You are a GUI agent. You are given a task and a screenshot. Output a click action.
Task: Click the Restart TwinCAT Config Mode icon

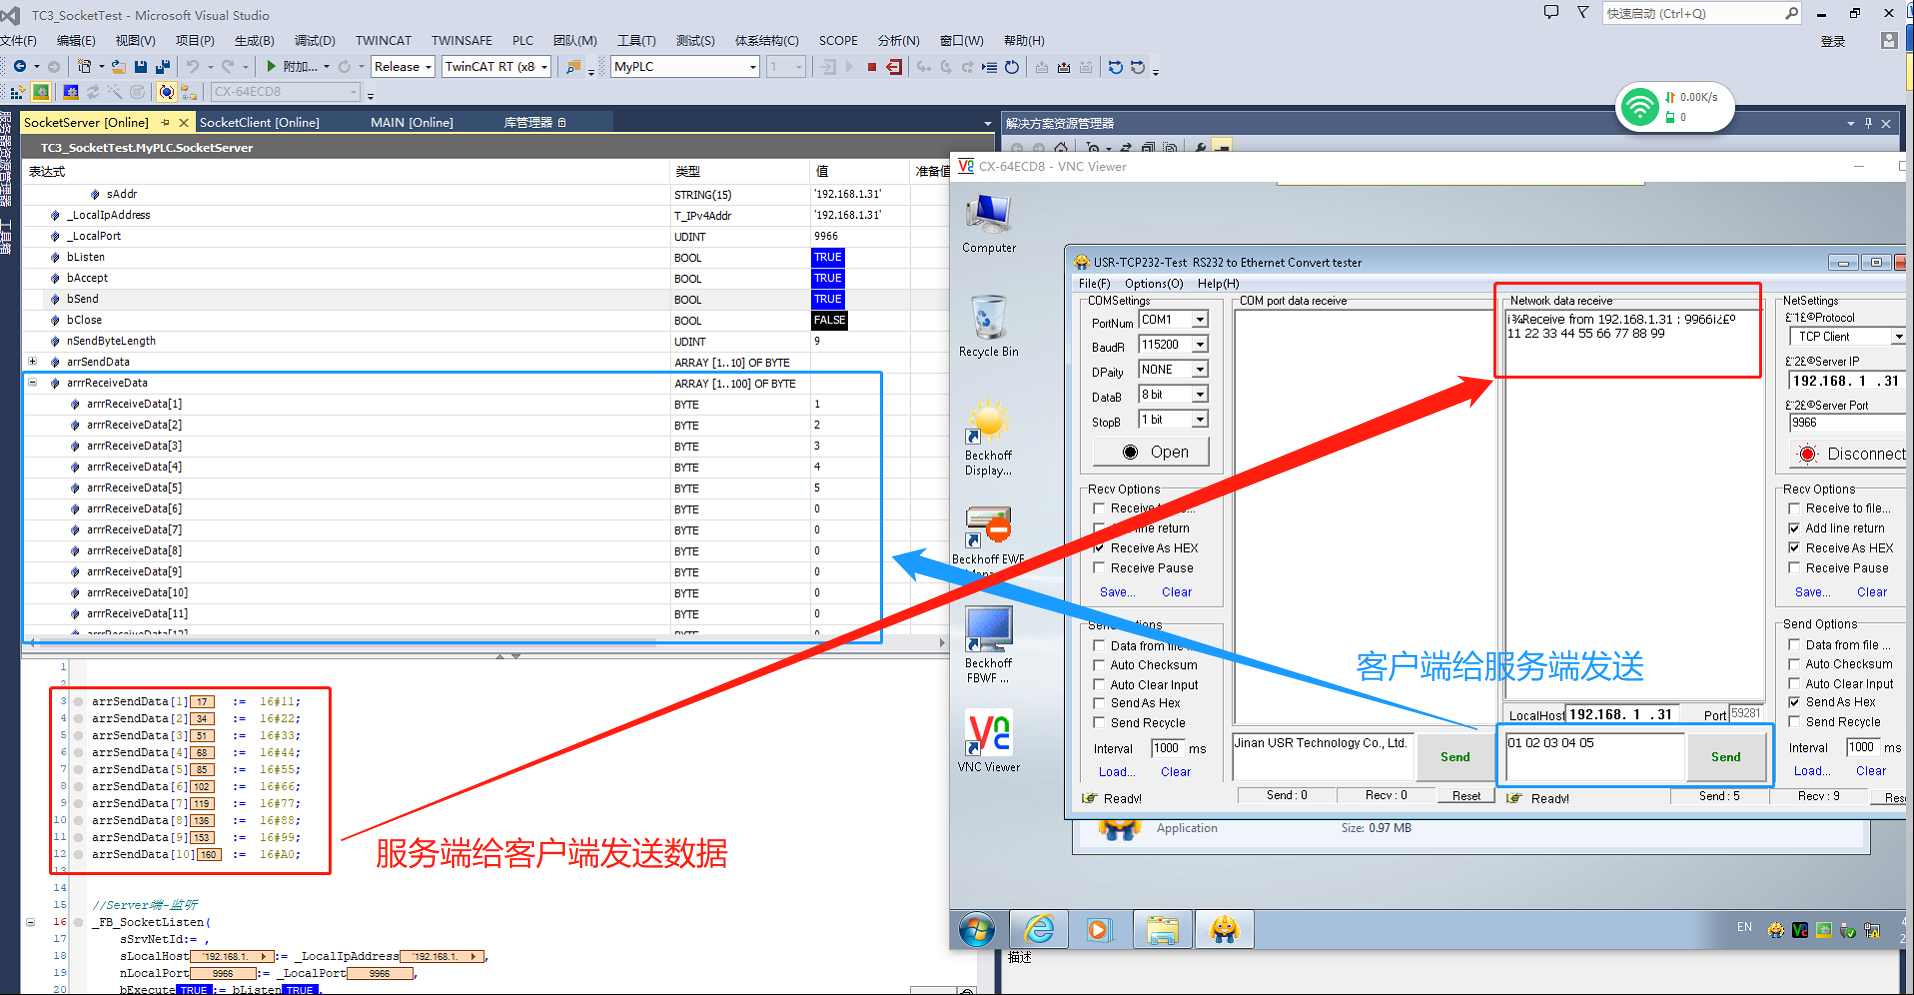71,92
